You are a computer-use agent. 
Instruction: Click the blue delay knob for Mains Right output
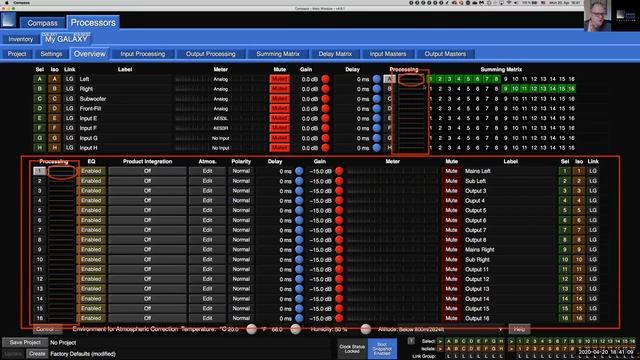pos(299,249)
